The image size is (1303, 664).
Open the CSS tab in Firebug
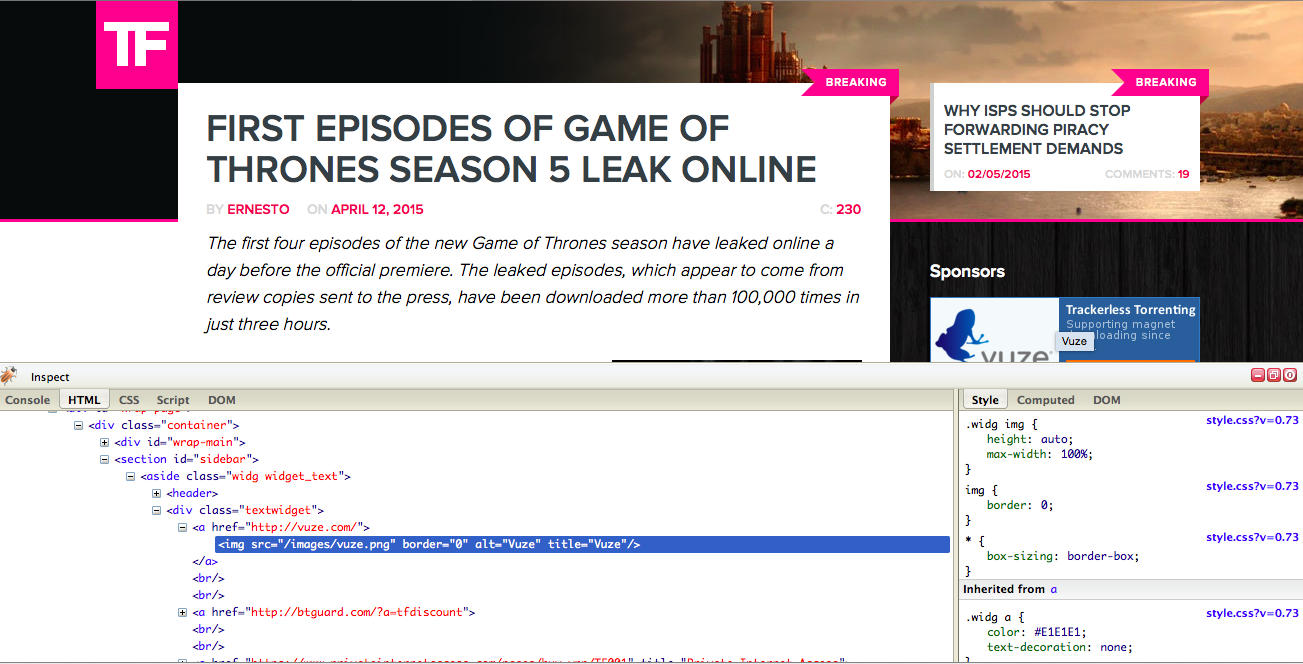coord(129,400)
